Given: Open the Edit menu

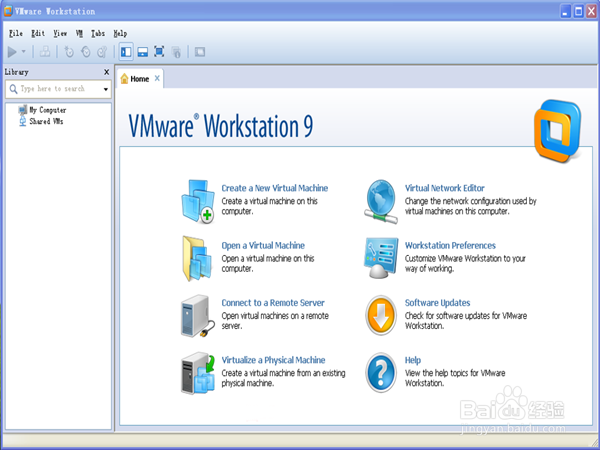Looking at the screenshot, I should [38, 34].
